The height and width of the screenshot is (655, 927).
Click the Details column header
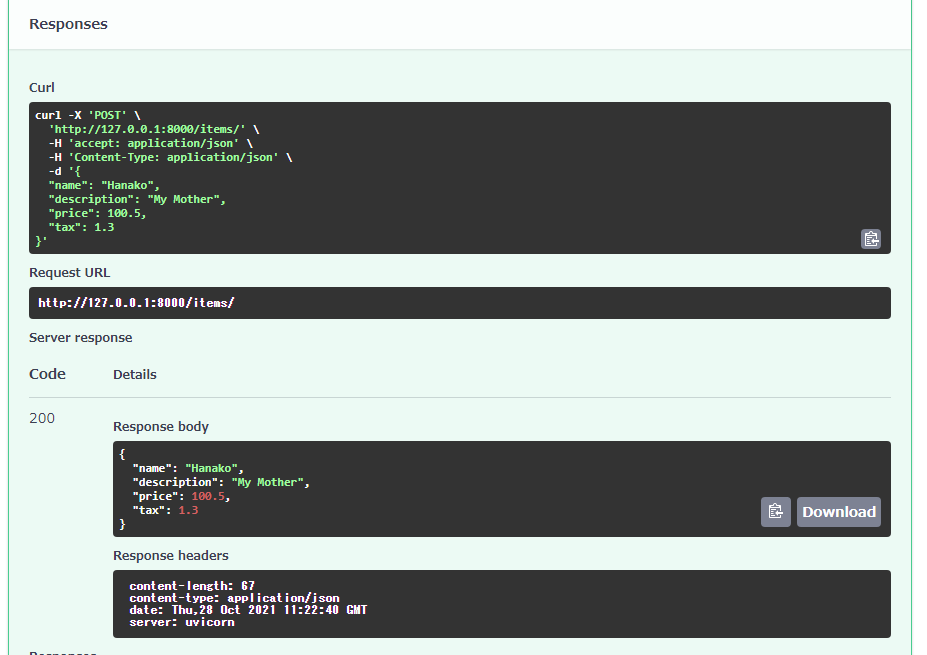(134, 374)
